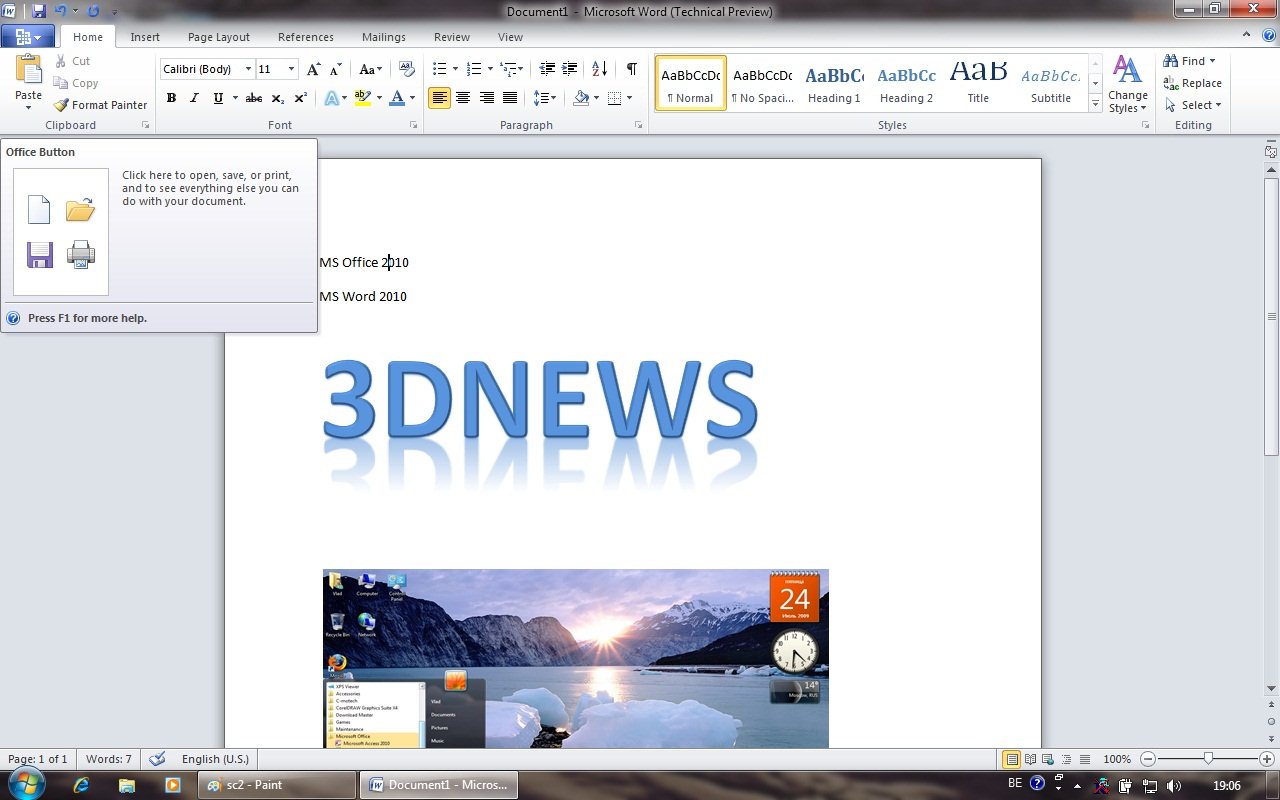The height and width of the screenshot is (800, 1280).
Task: Open the font size dropdown
Action: (x=291, y=69)
